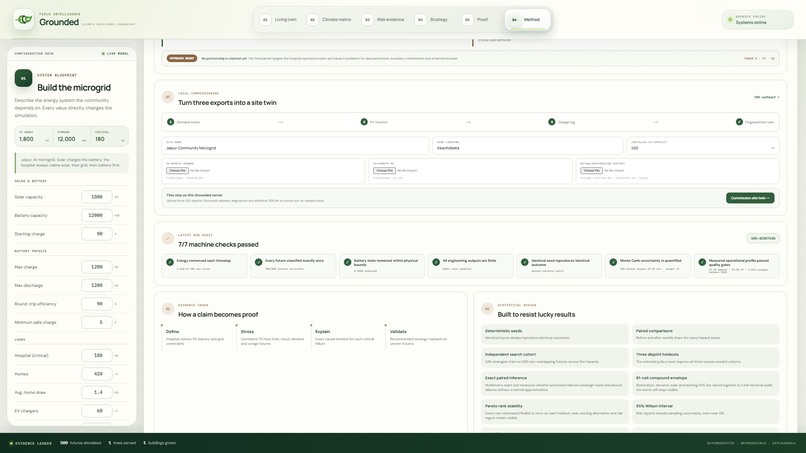
Task: Open the Living twin tab
Action: pos(279,20)
